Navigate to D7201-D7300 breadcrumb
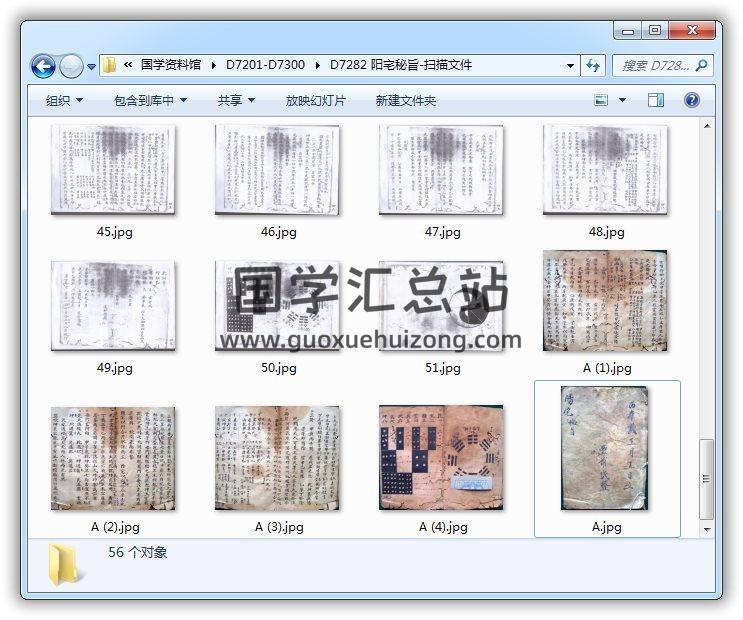The height and width of the screenshot is (620, 743). click(x=265, y=64)
